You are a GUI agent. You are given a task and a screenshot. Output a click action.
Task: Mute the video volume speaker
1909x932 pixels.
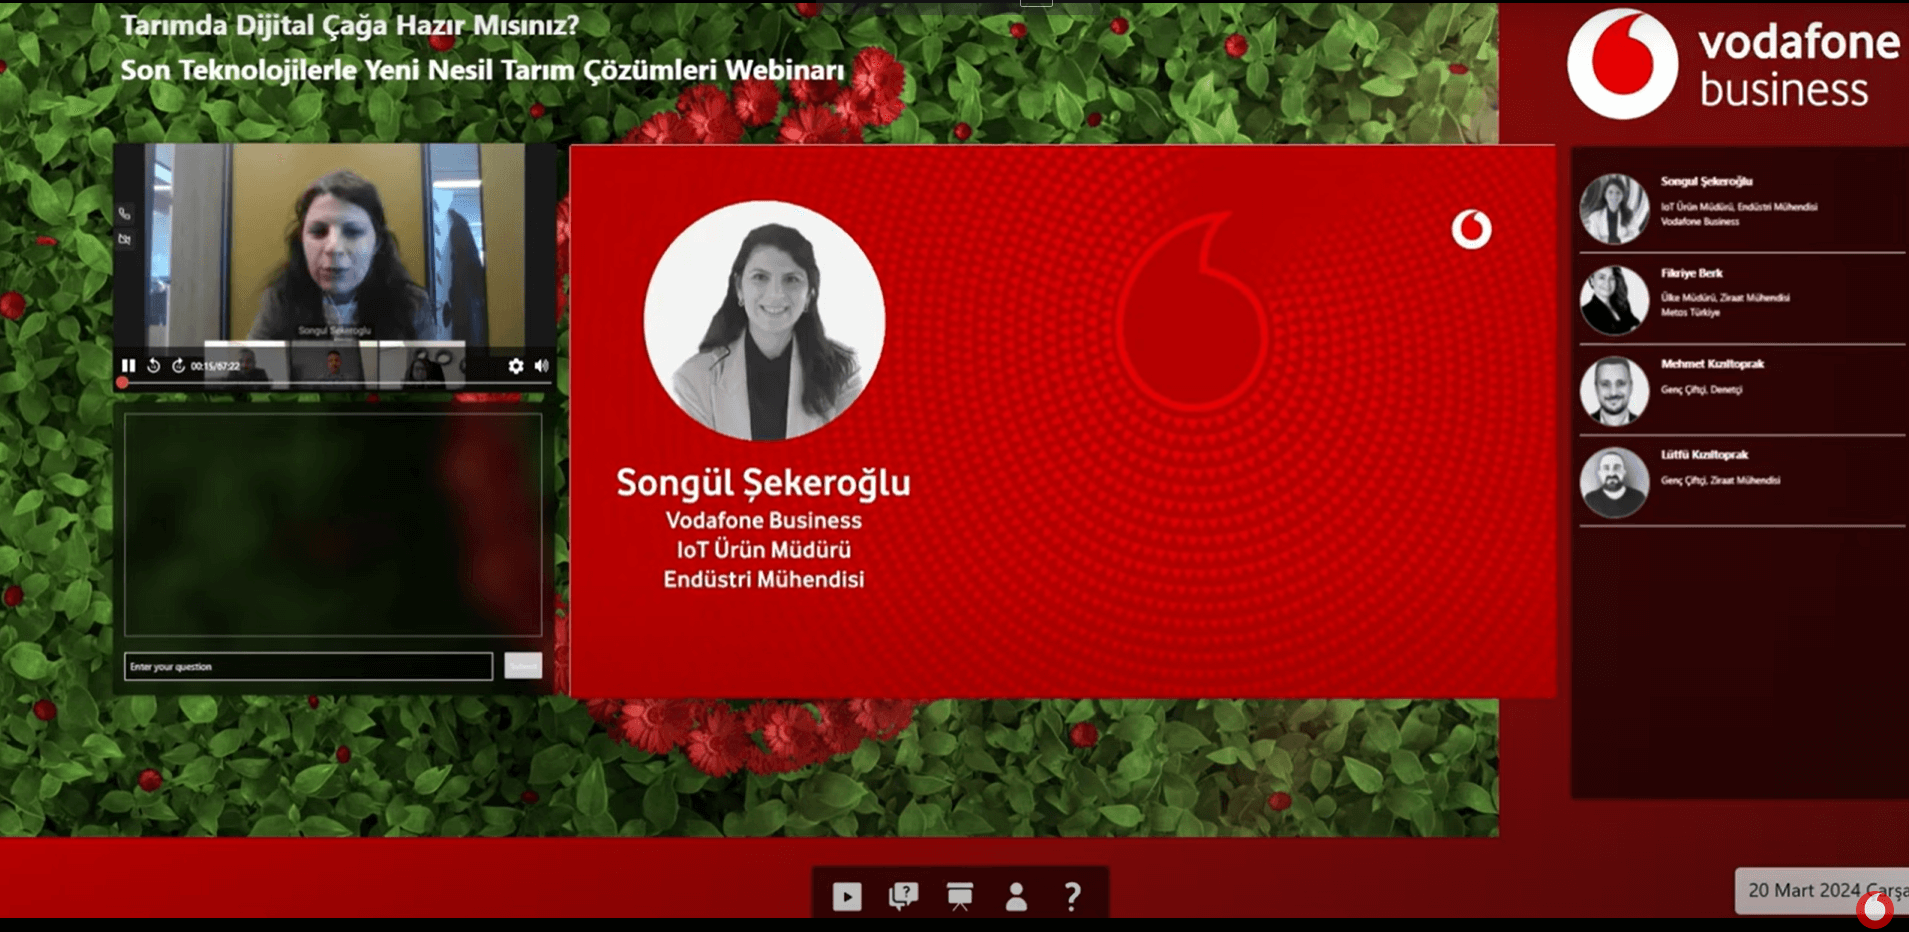pos(542,366)
